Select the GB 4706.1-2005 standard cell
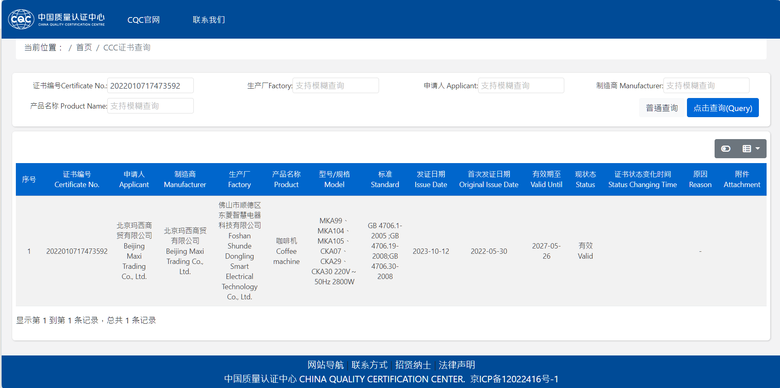This screenshot has width=780, height=388. (x=385, y=251)
